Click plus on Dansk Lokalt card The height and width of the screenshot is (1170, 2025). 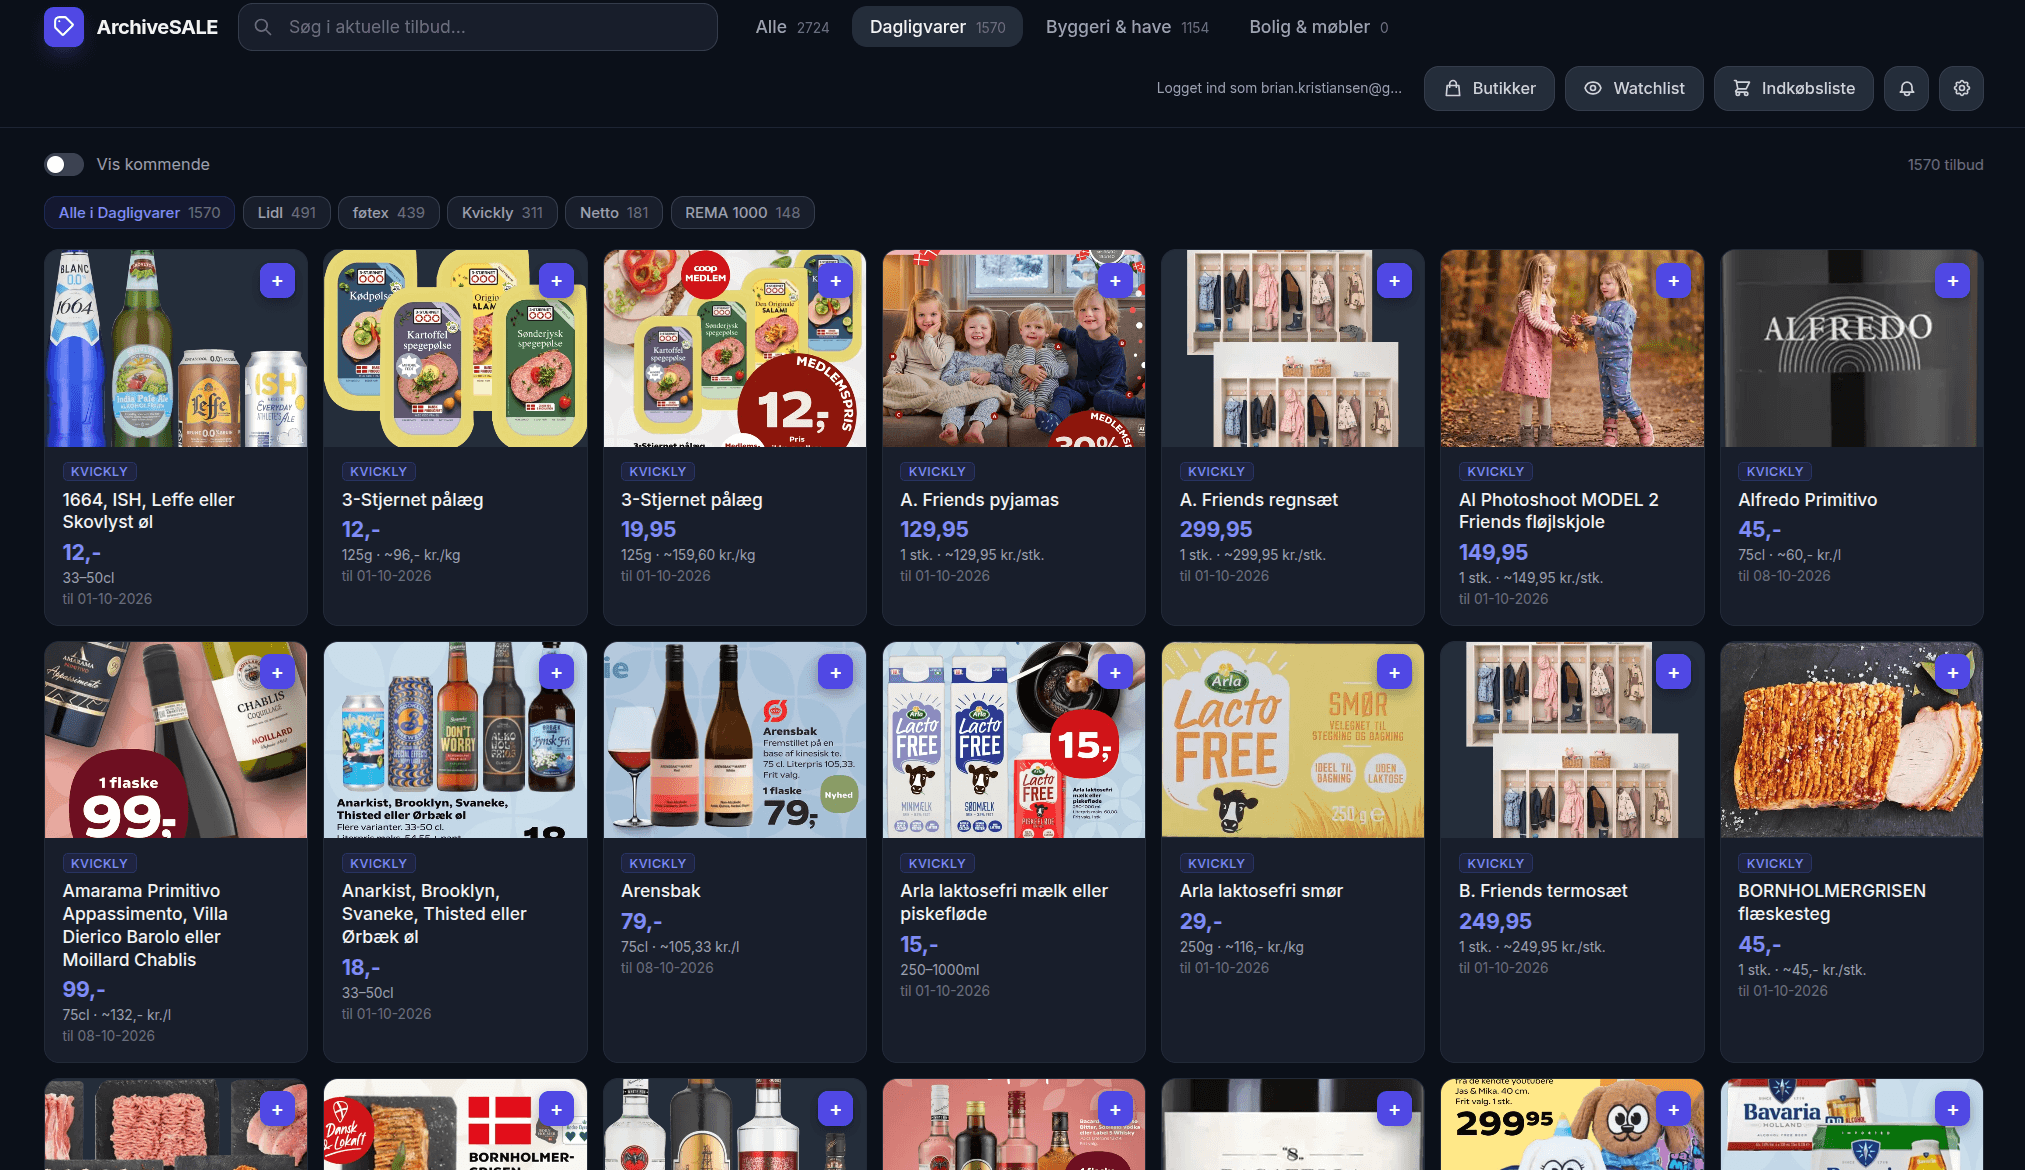pos(557,1110)
